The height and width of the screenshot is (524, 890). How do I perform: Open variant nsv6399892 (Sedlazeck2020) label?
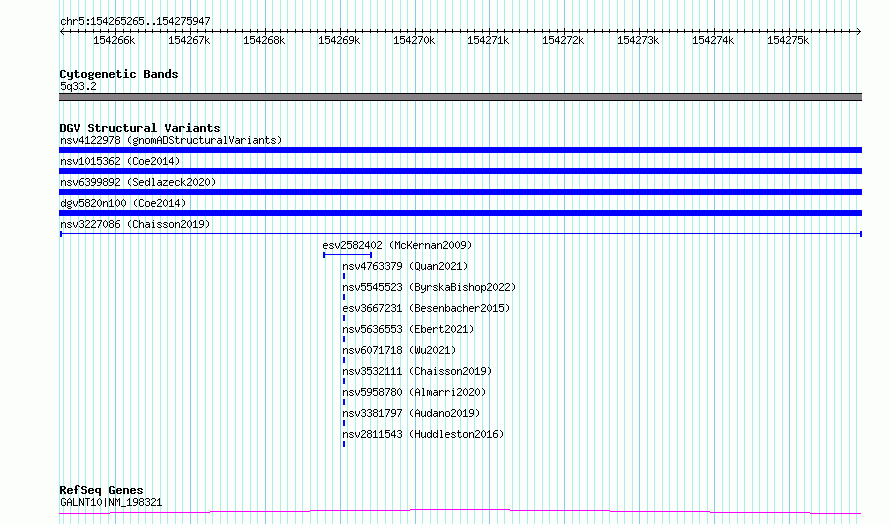(138, 182)
